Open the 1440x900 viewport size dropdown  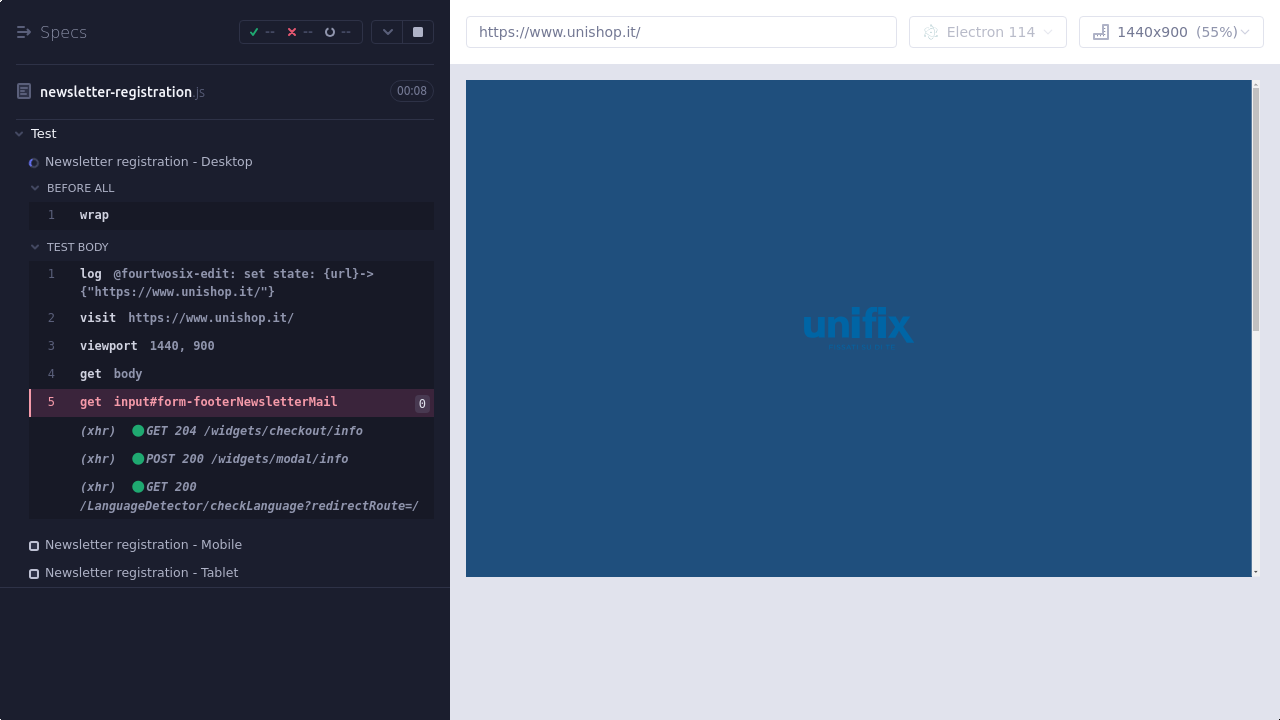1245,32
